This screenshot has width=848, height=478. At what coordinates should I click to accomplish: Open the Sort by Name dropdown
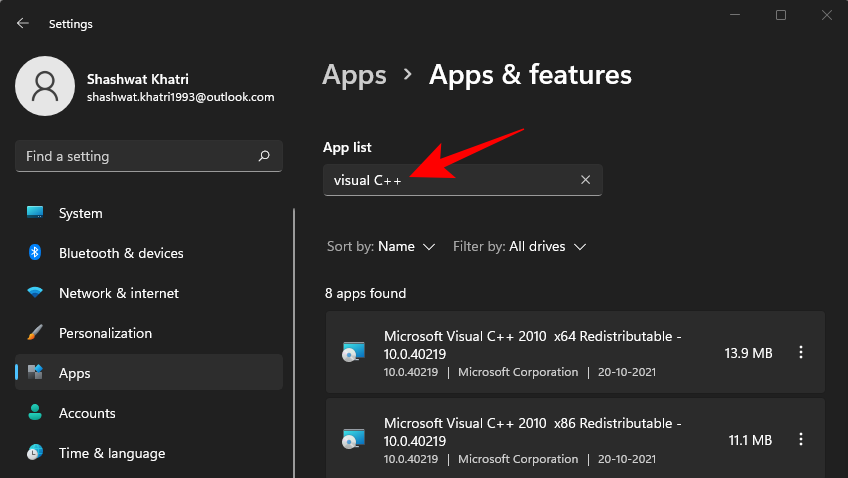point(381,246)
